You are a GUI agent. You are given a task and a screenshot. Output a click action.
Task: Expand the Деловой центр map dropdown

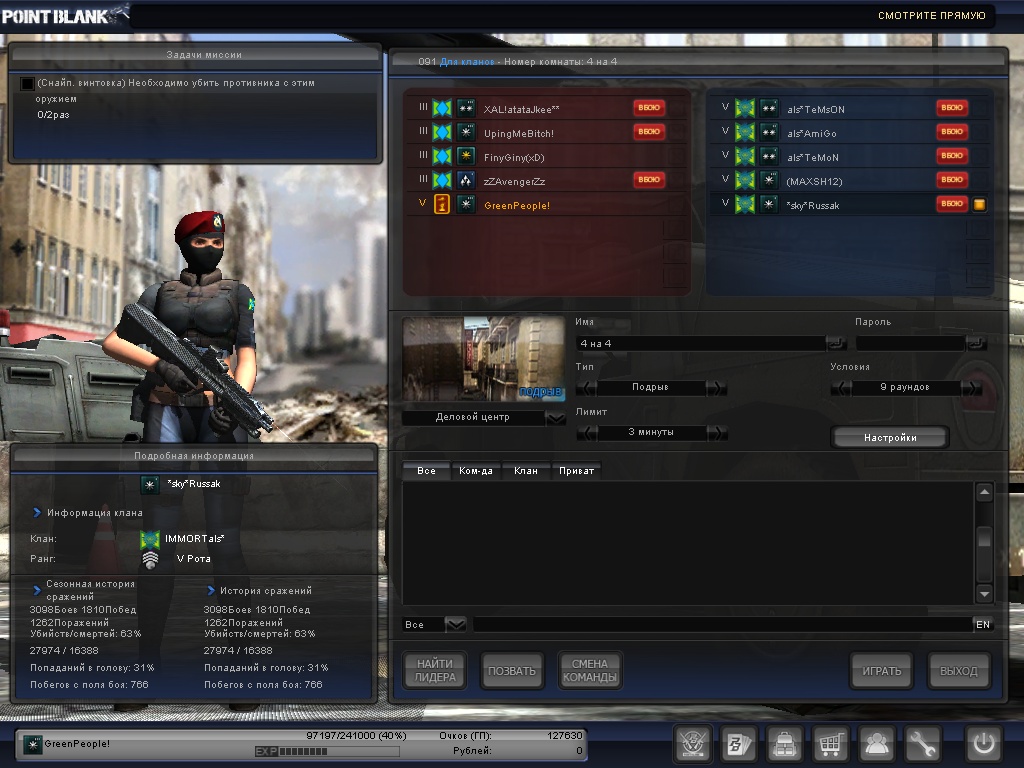[556, 418]
